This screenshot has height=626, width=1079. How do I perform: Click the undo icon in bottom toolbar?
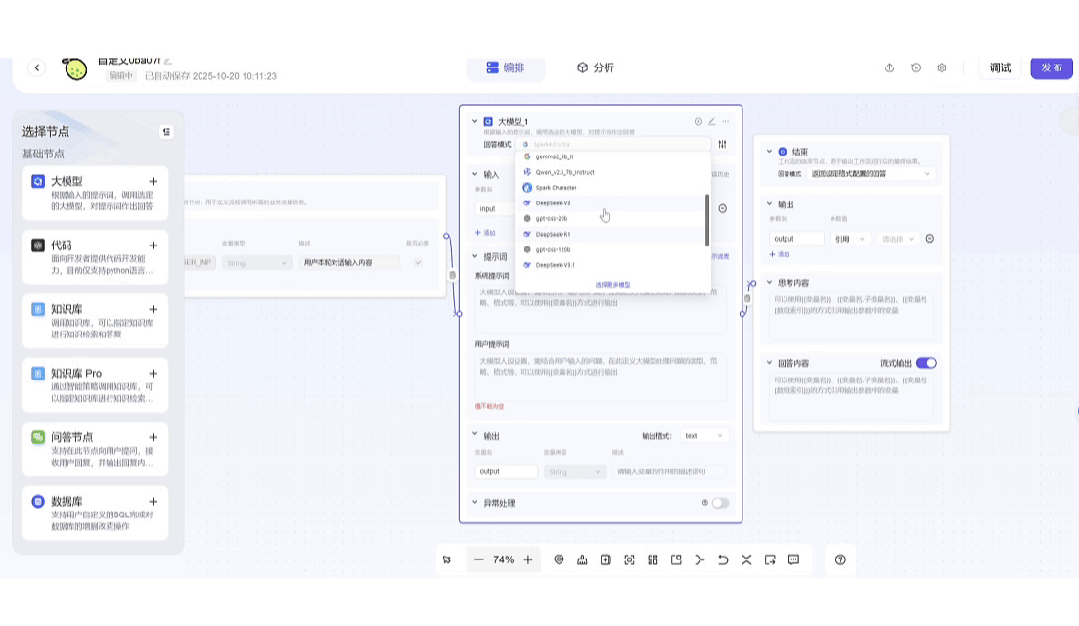point(723,560)
